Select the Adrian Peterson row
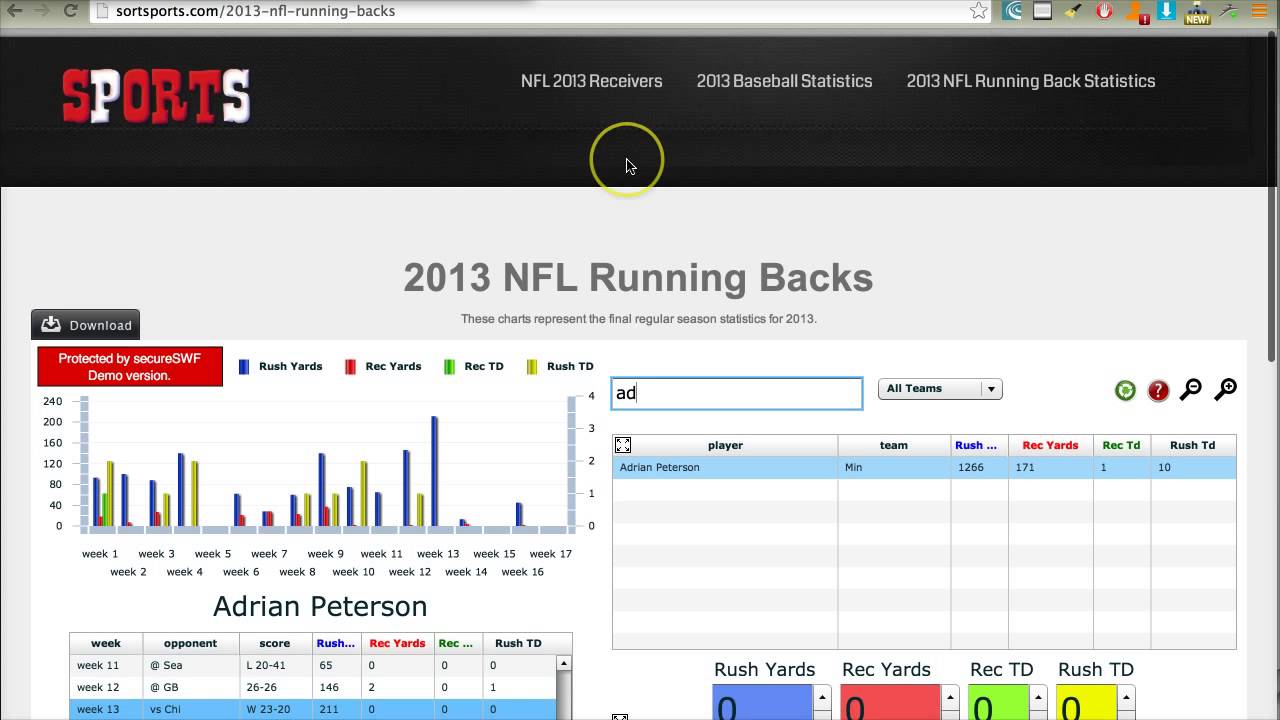The image size is (1280, 720). [924, 467]
